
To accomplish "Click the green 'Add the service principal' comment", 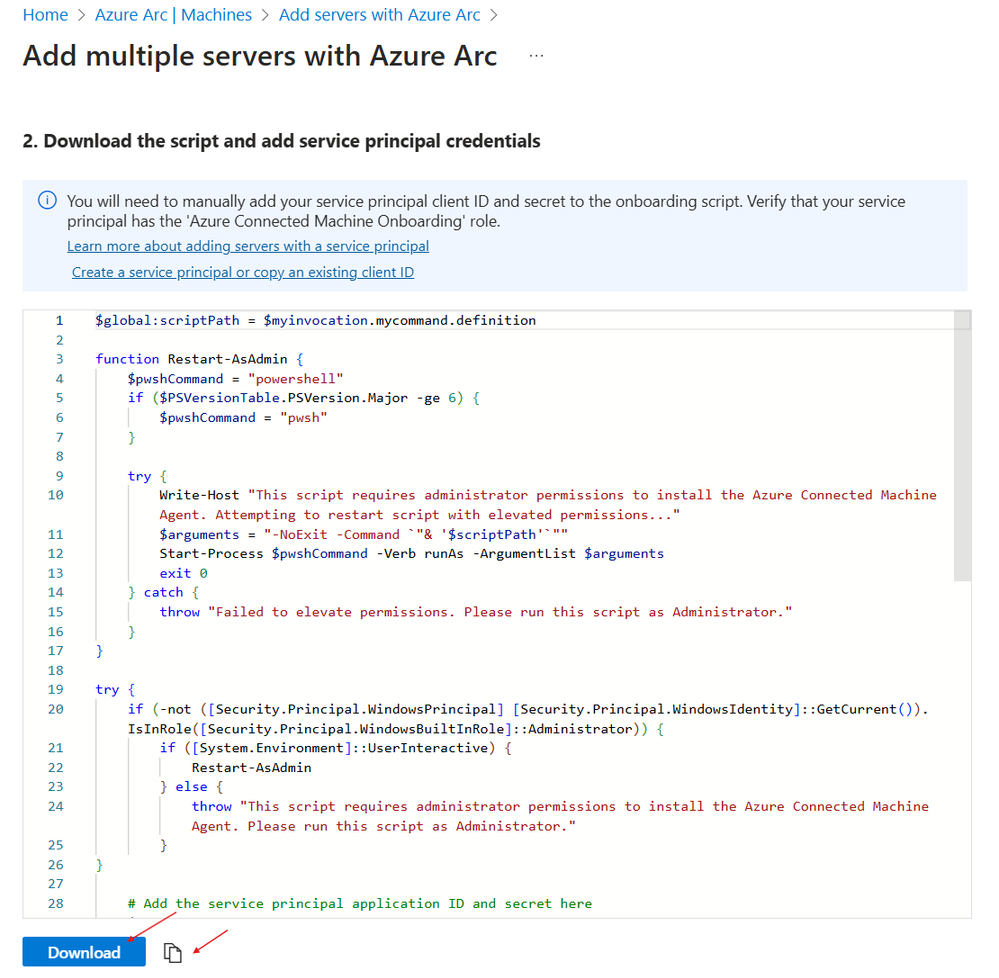I will point(360,903).
